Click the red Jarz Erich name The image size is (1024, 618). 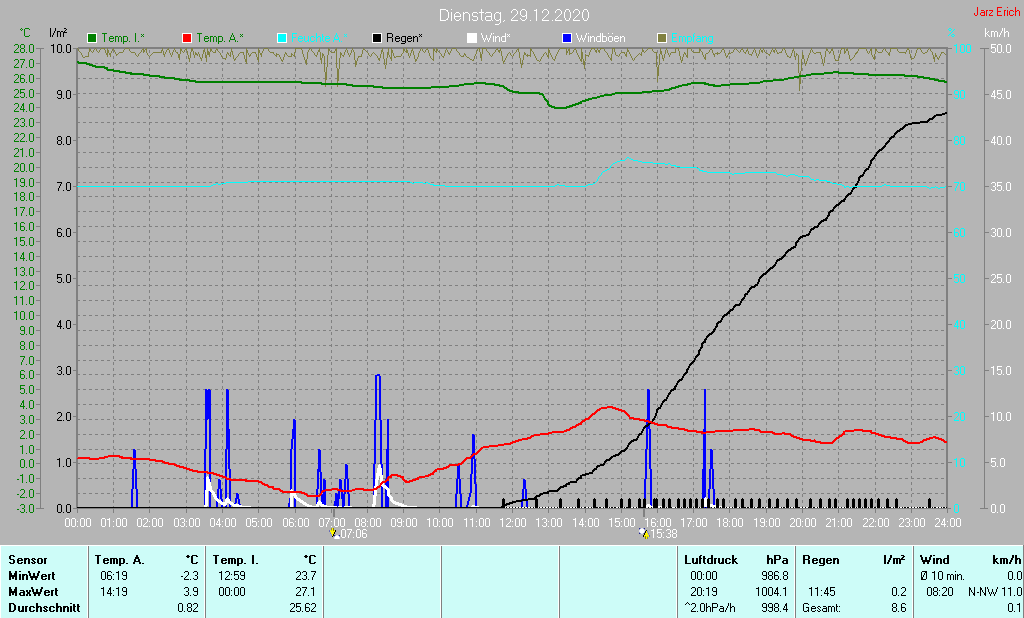coord(997,12)
